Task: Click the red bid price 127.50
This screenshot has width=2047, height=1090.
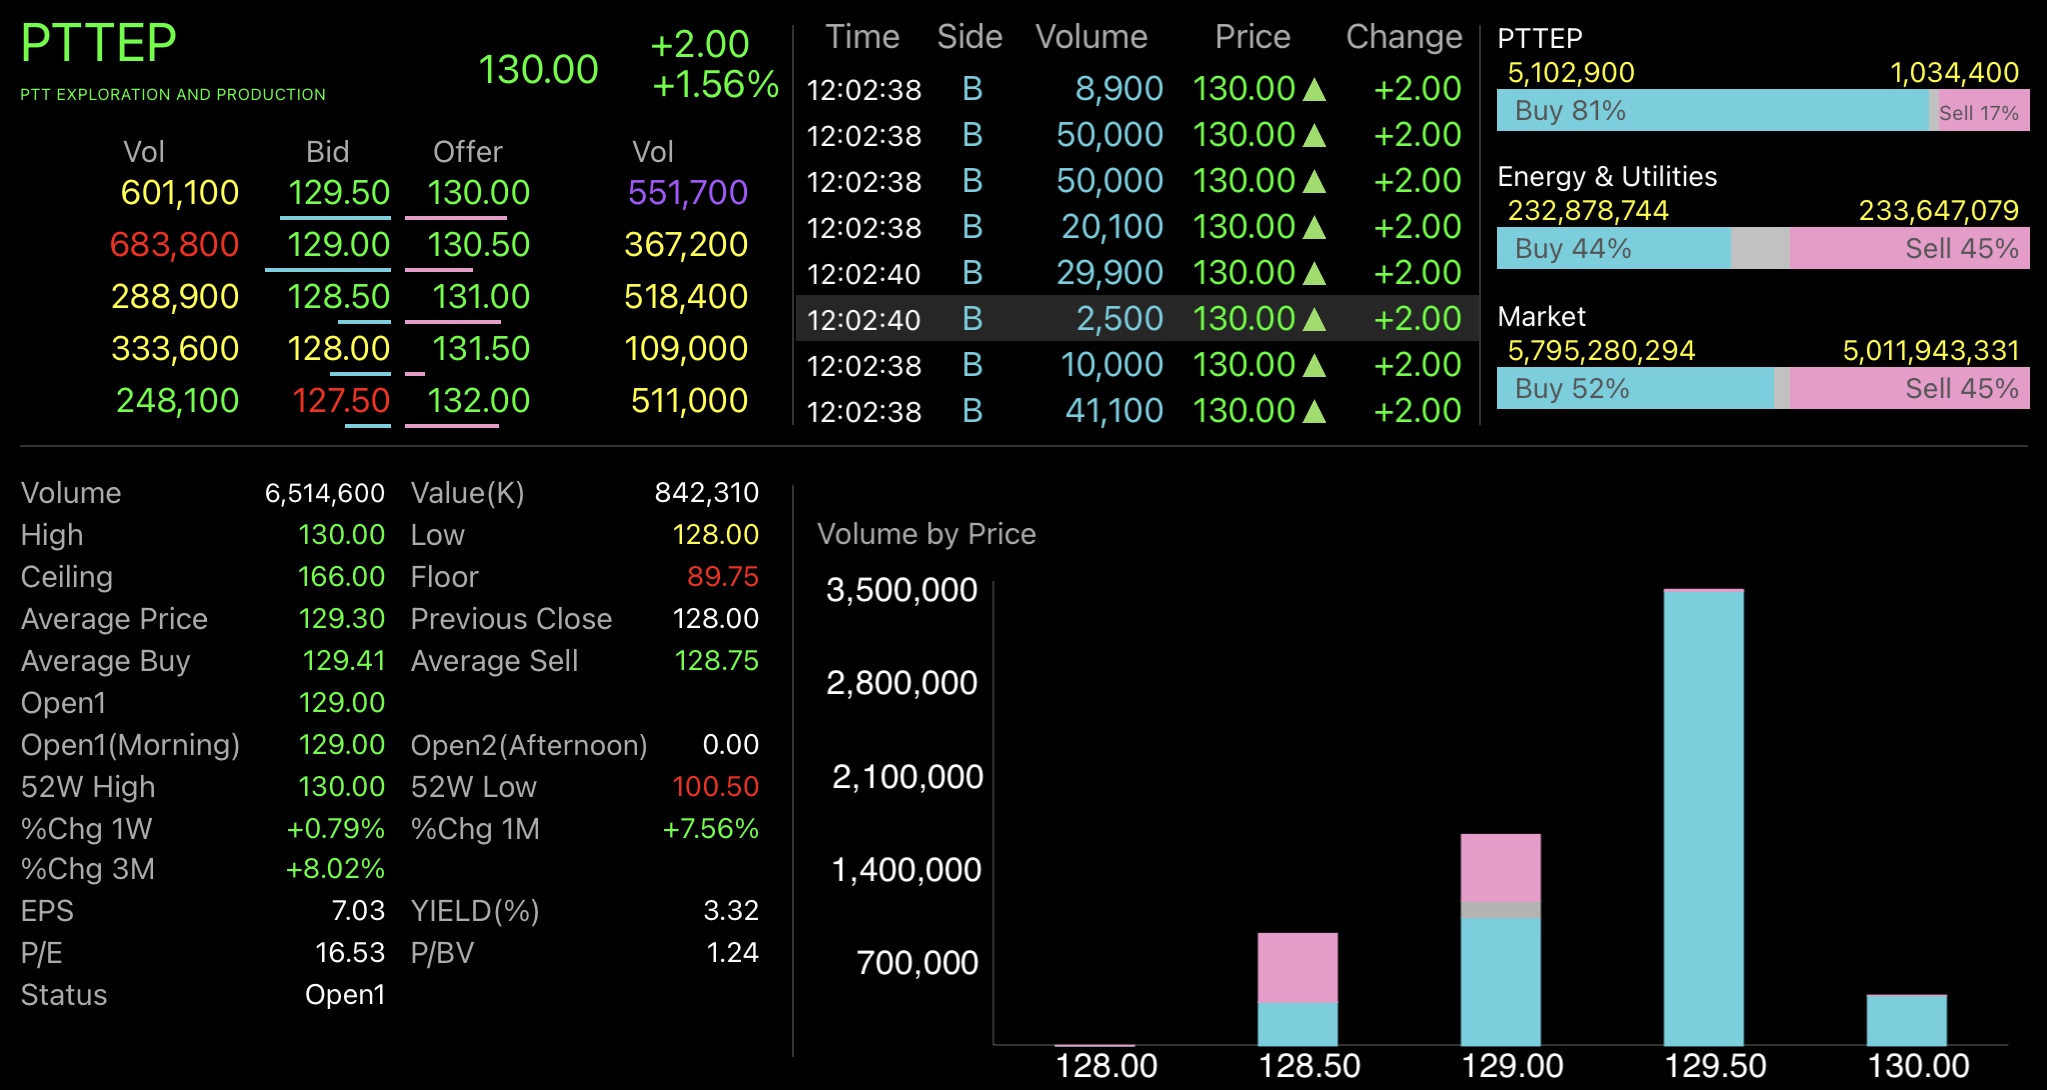Action: coord(340,400)
